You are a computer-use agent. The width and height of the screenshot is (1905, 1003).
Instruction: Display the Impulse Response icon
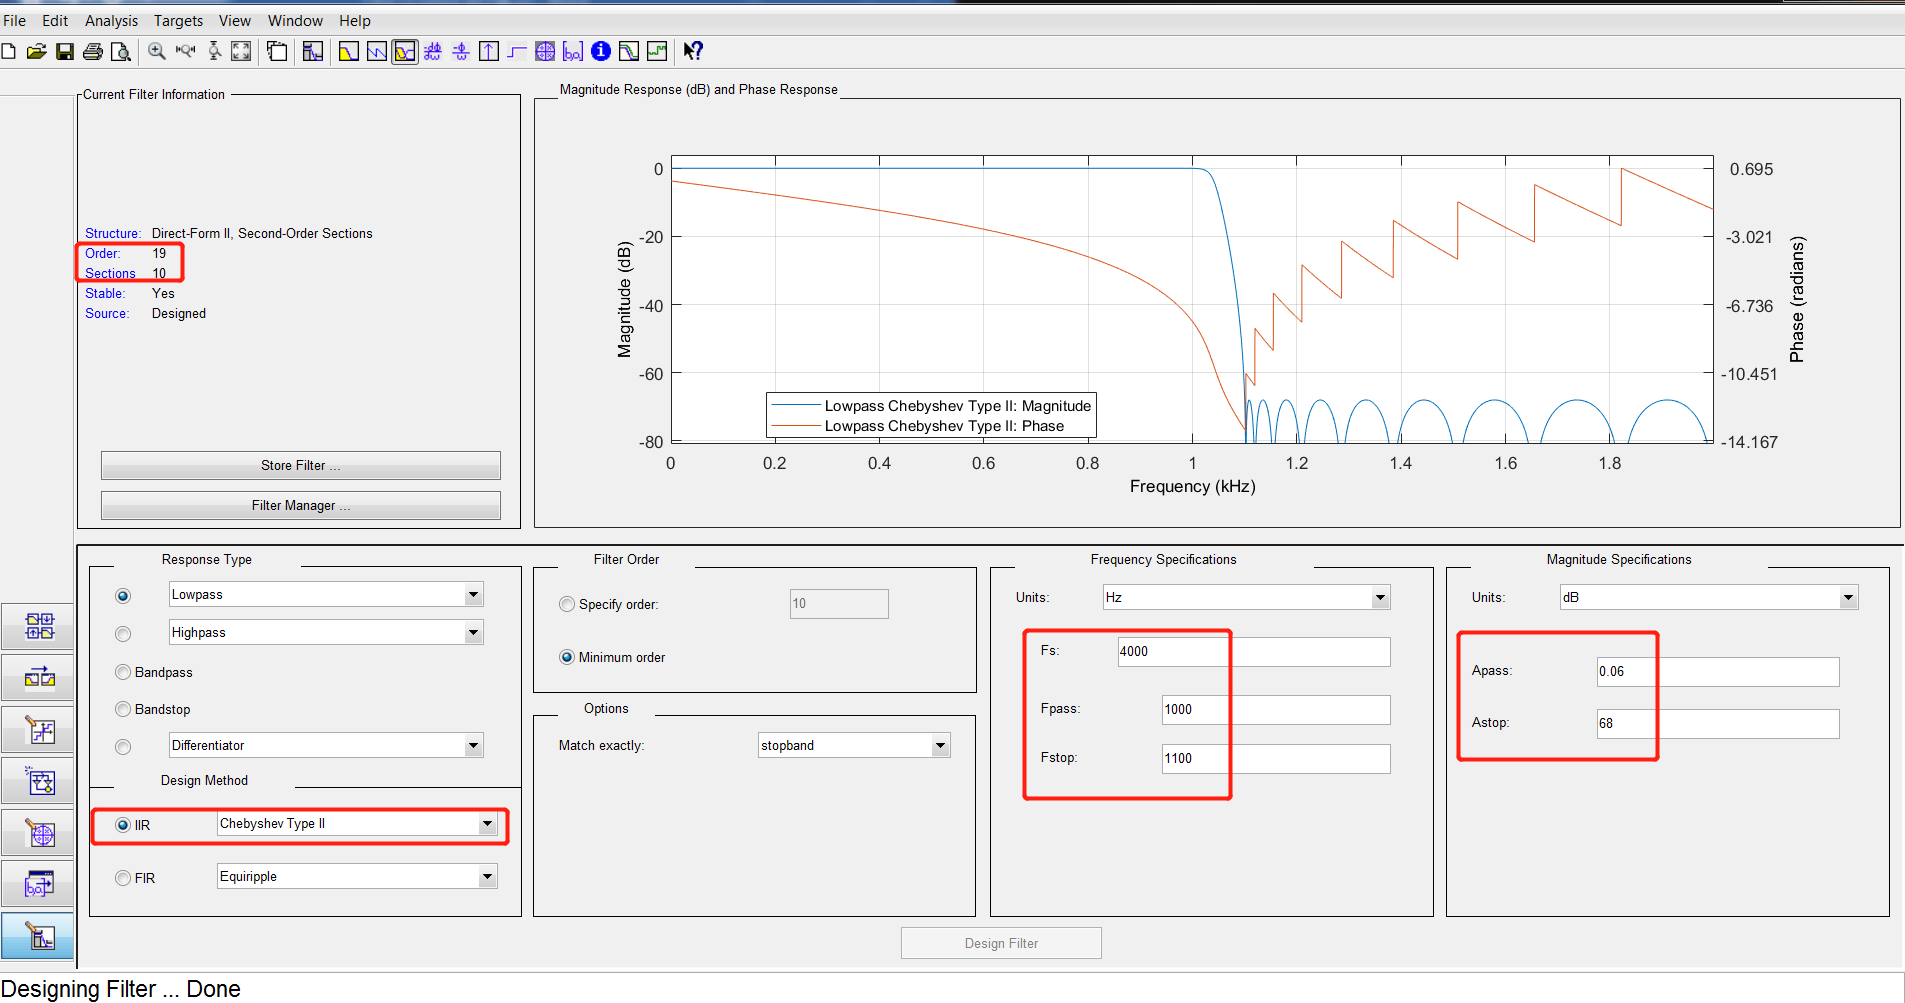[x=489, y=51]
